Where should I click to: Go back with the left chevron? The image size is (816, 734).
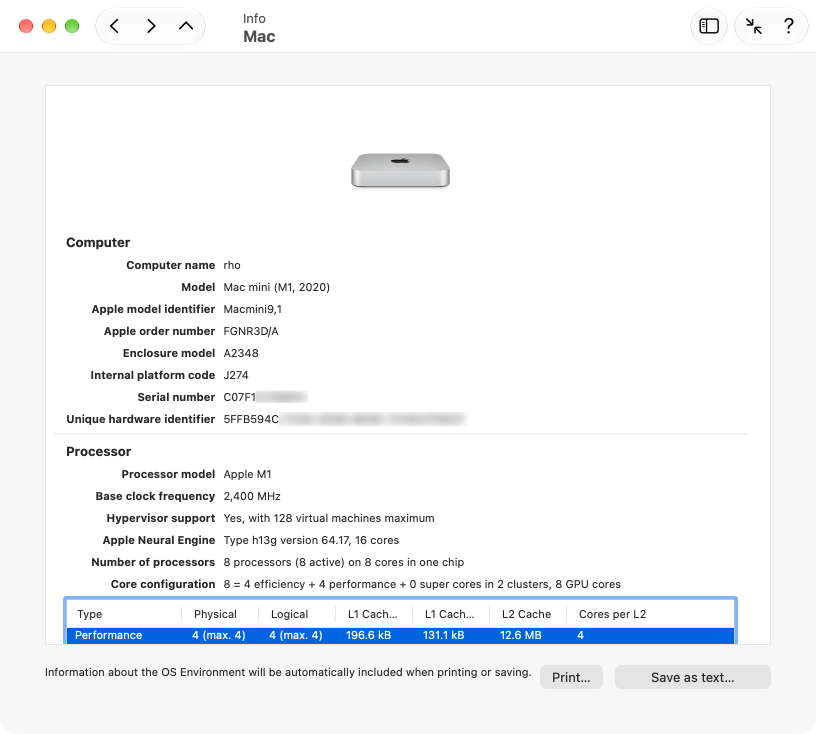[x=114, y=26]
